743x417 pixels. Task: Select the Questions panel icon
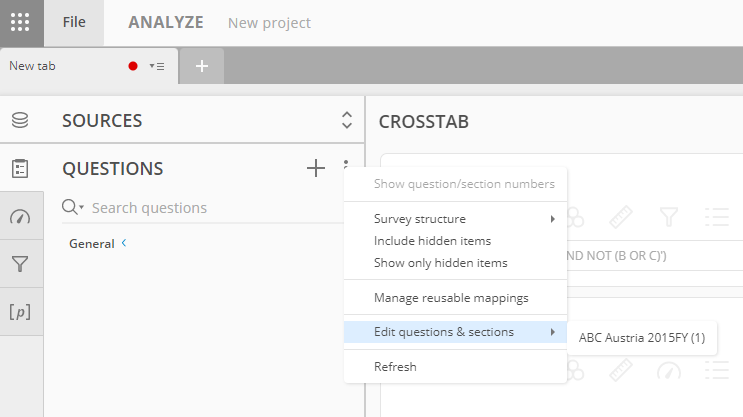[20, 169]
